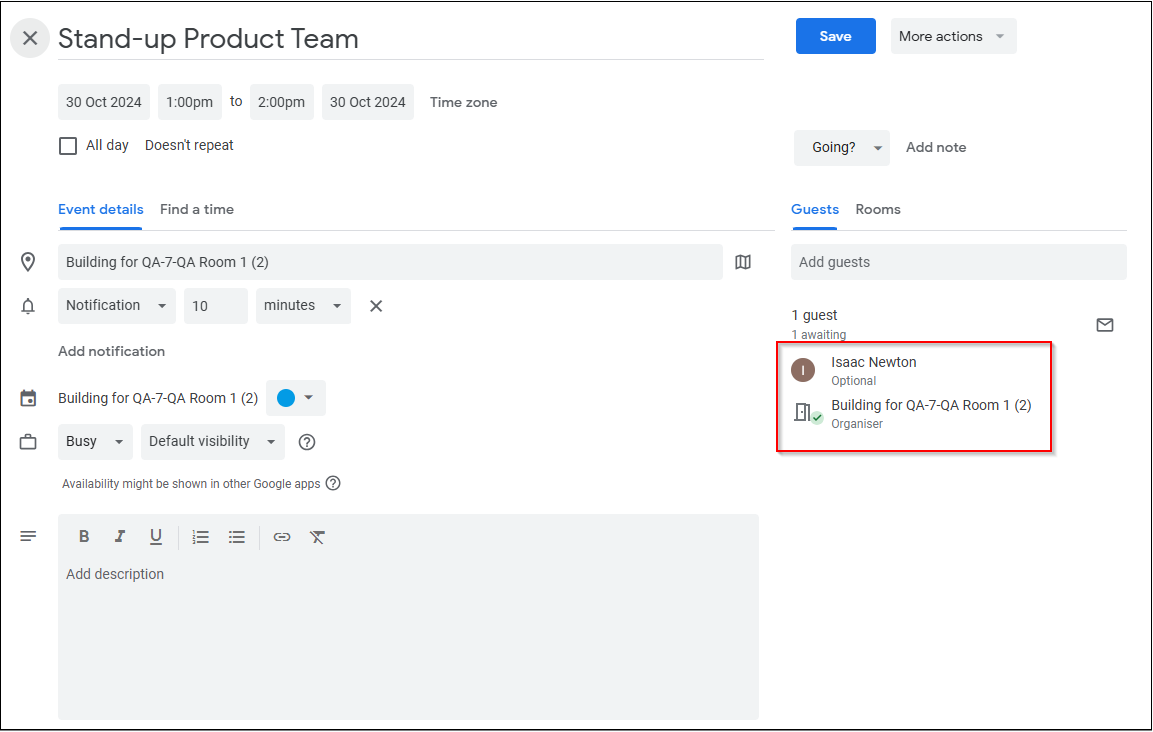Insert numbered list in description
The height and width of the screenshot is (732, 1153).
coord(200,537)
